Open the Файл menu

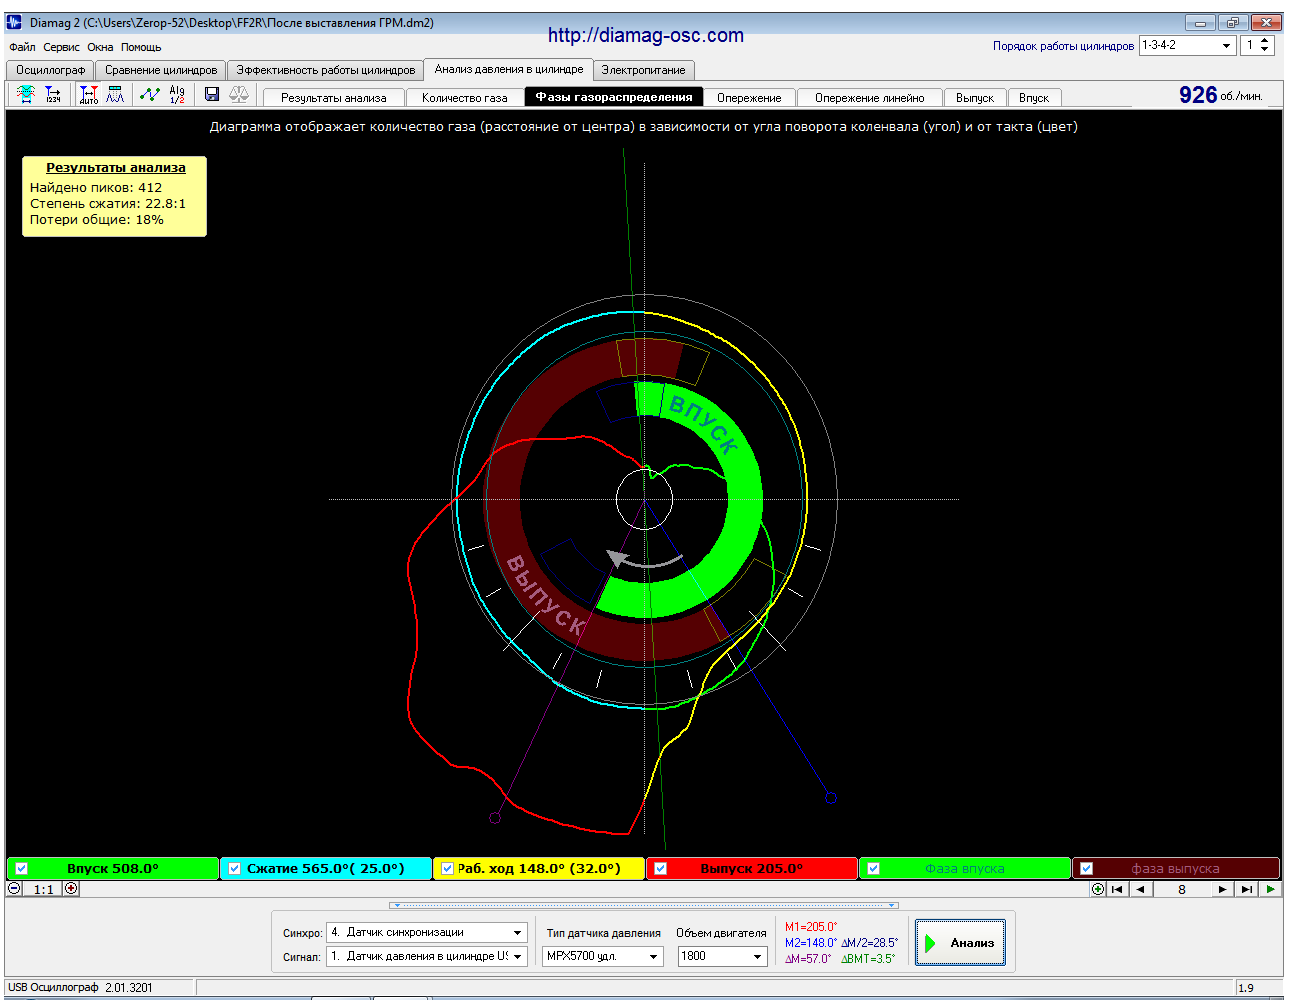click(22, 47)
